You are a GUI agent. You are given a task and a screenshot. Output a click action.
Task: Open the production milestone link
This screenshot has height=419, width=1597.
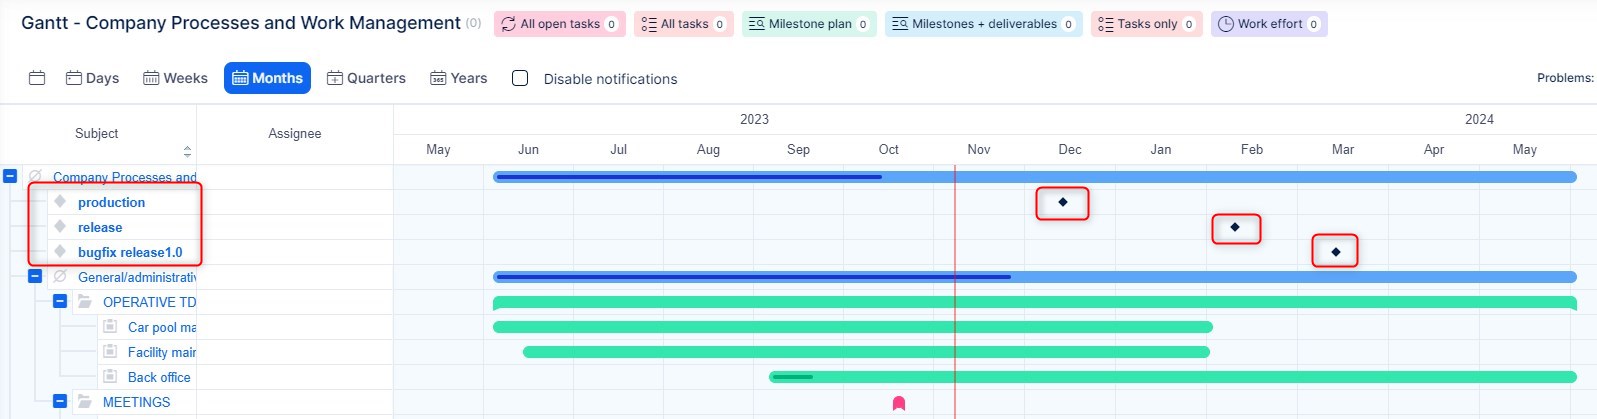(x=111, y=202)
